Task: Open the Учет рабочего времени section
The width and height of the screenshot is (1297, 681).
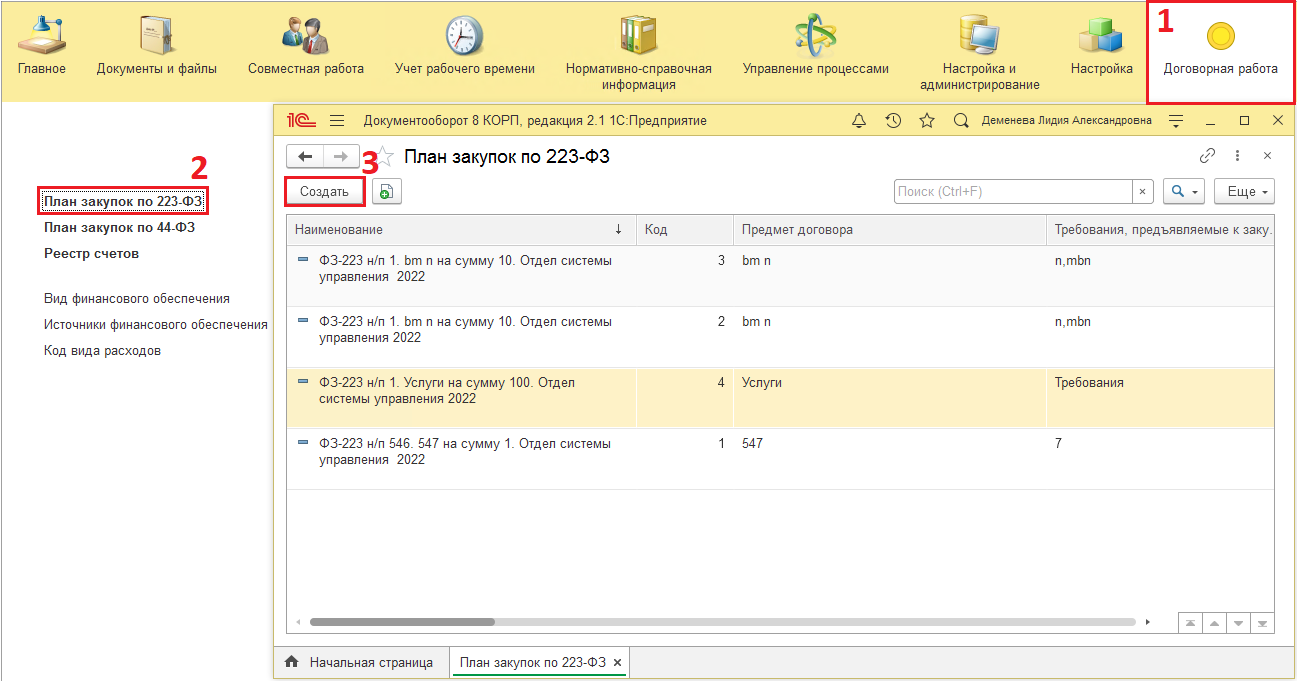Action: click(x=464, y=47)
